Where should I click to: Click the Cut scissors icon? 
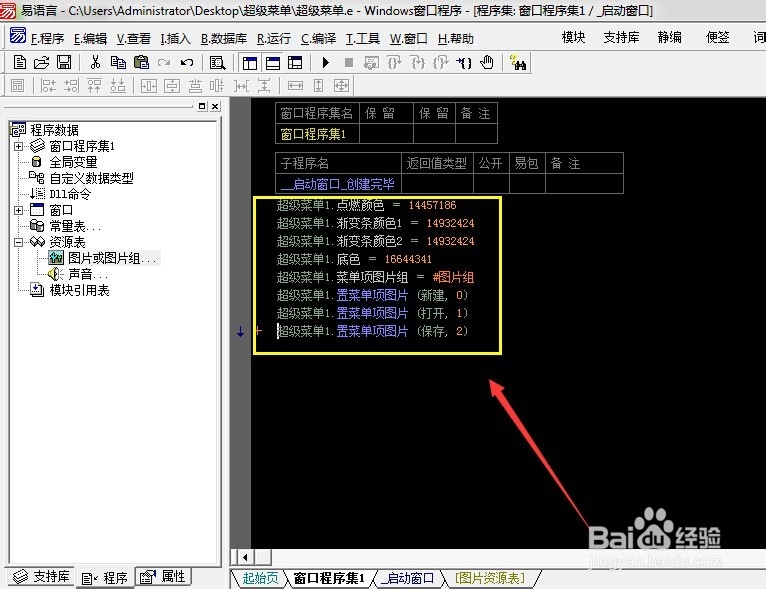tap(95, 62)
